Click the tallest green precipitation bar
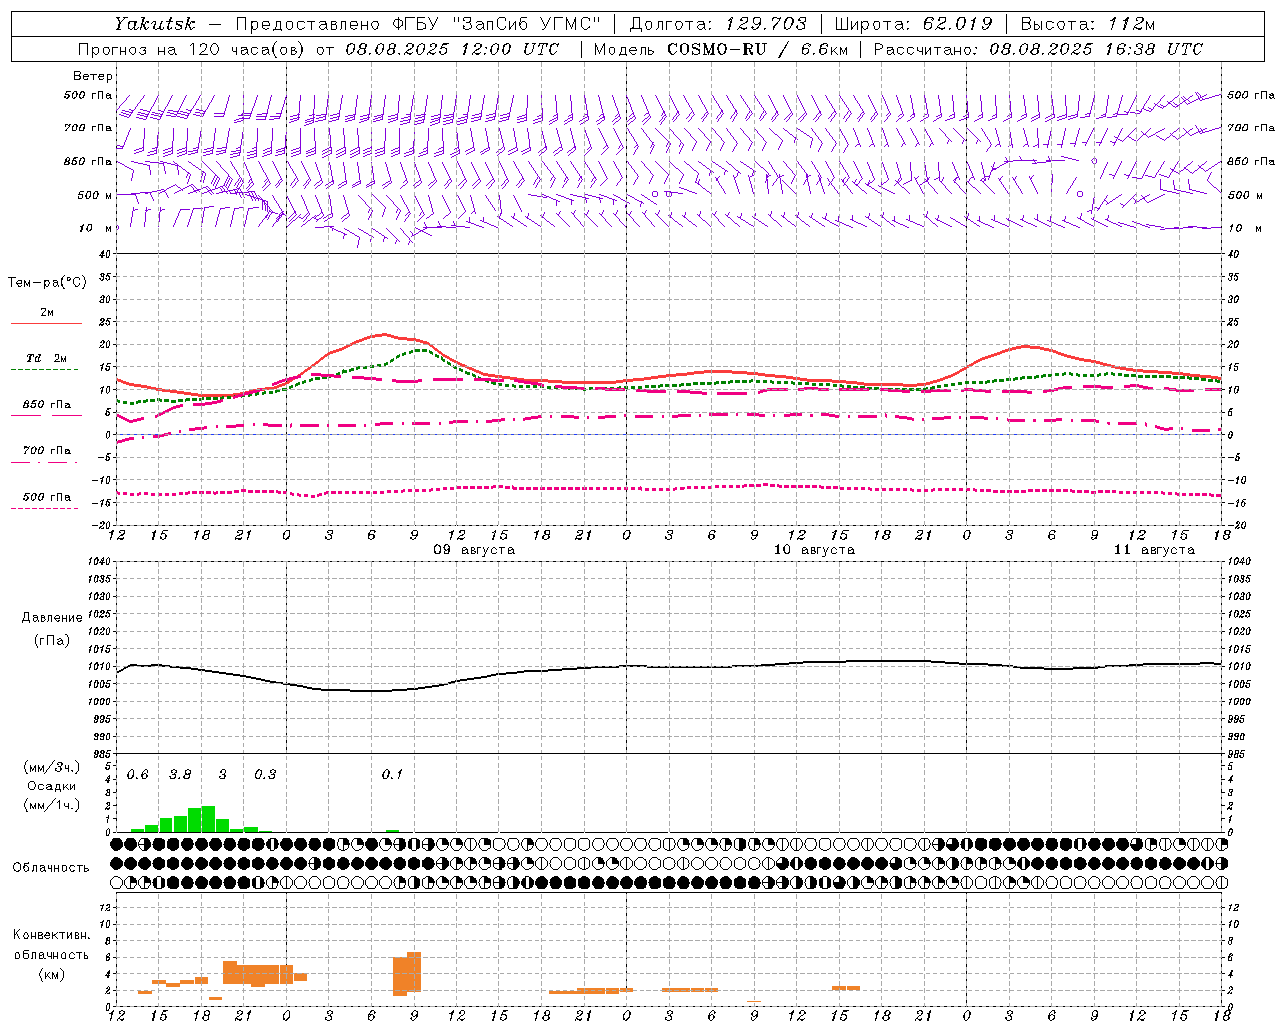 208,819
